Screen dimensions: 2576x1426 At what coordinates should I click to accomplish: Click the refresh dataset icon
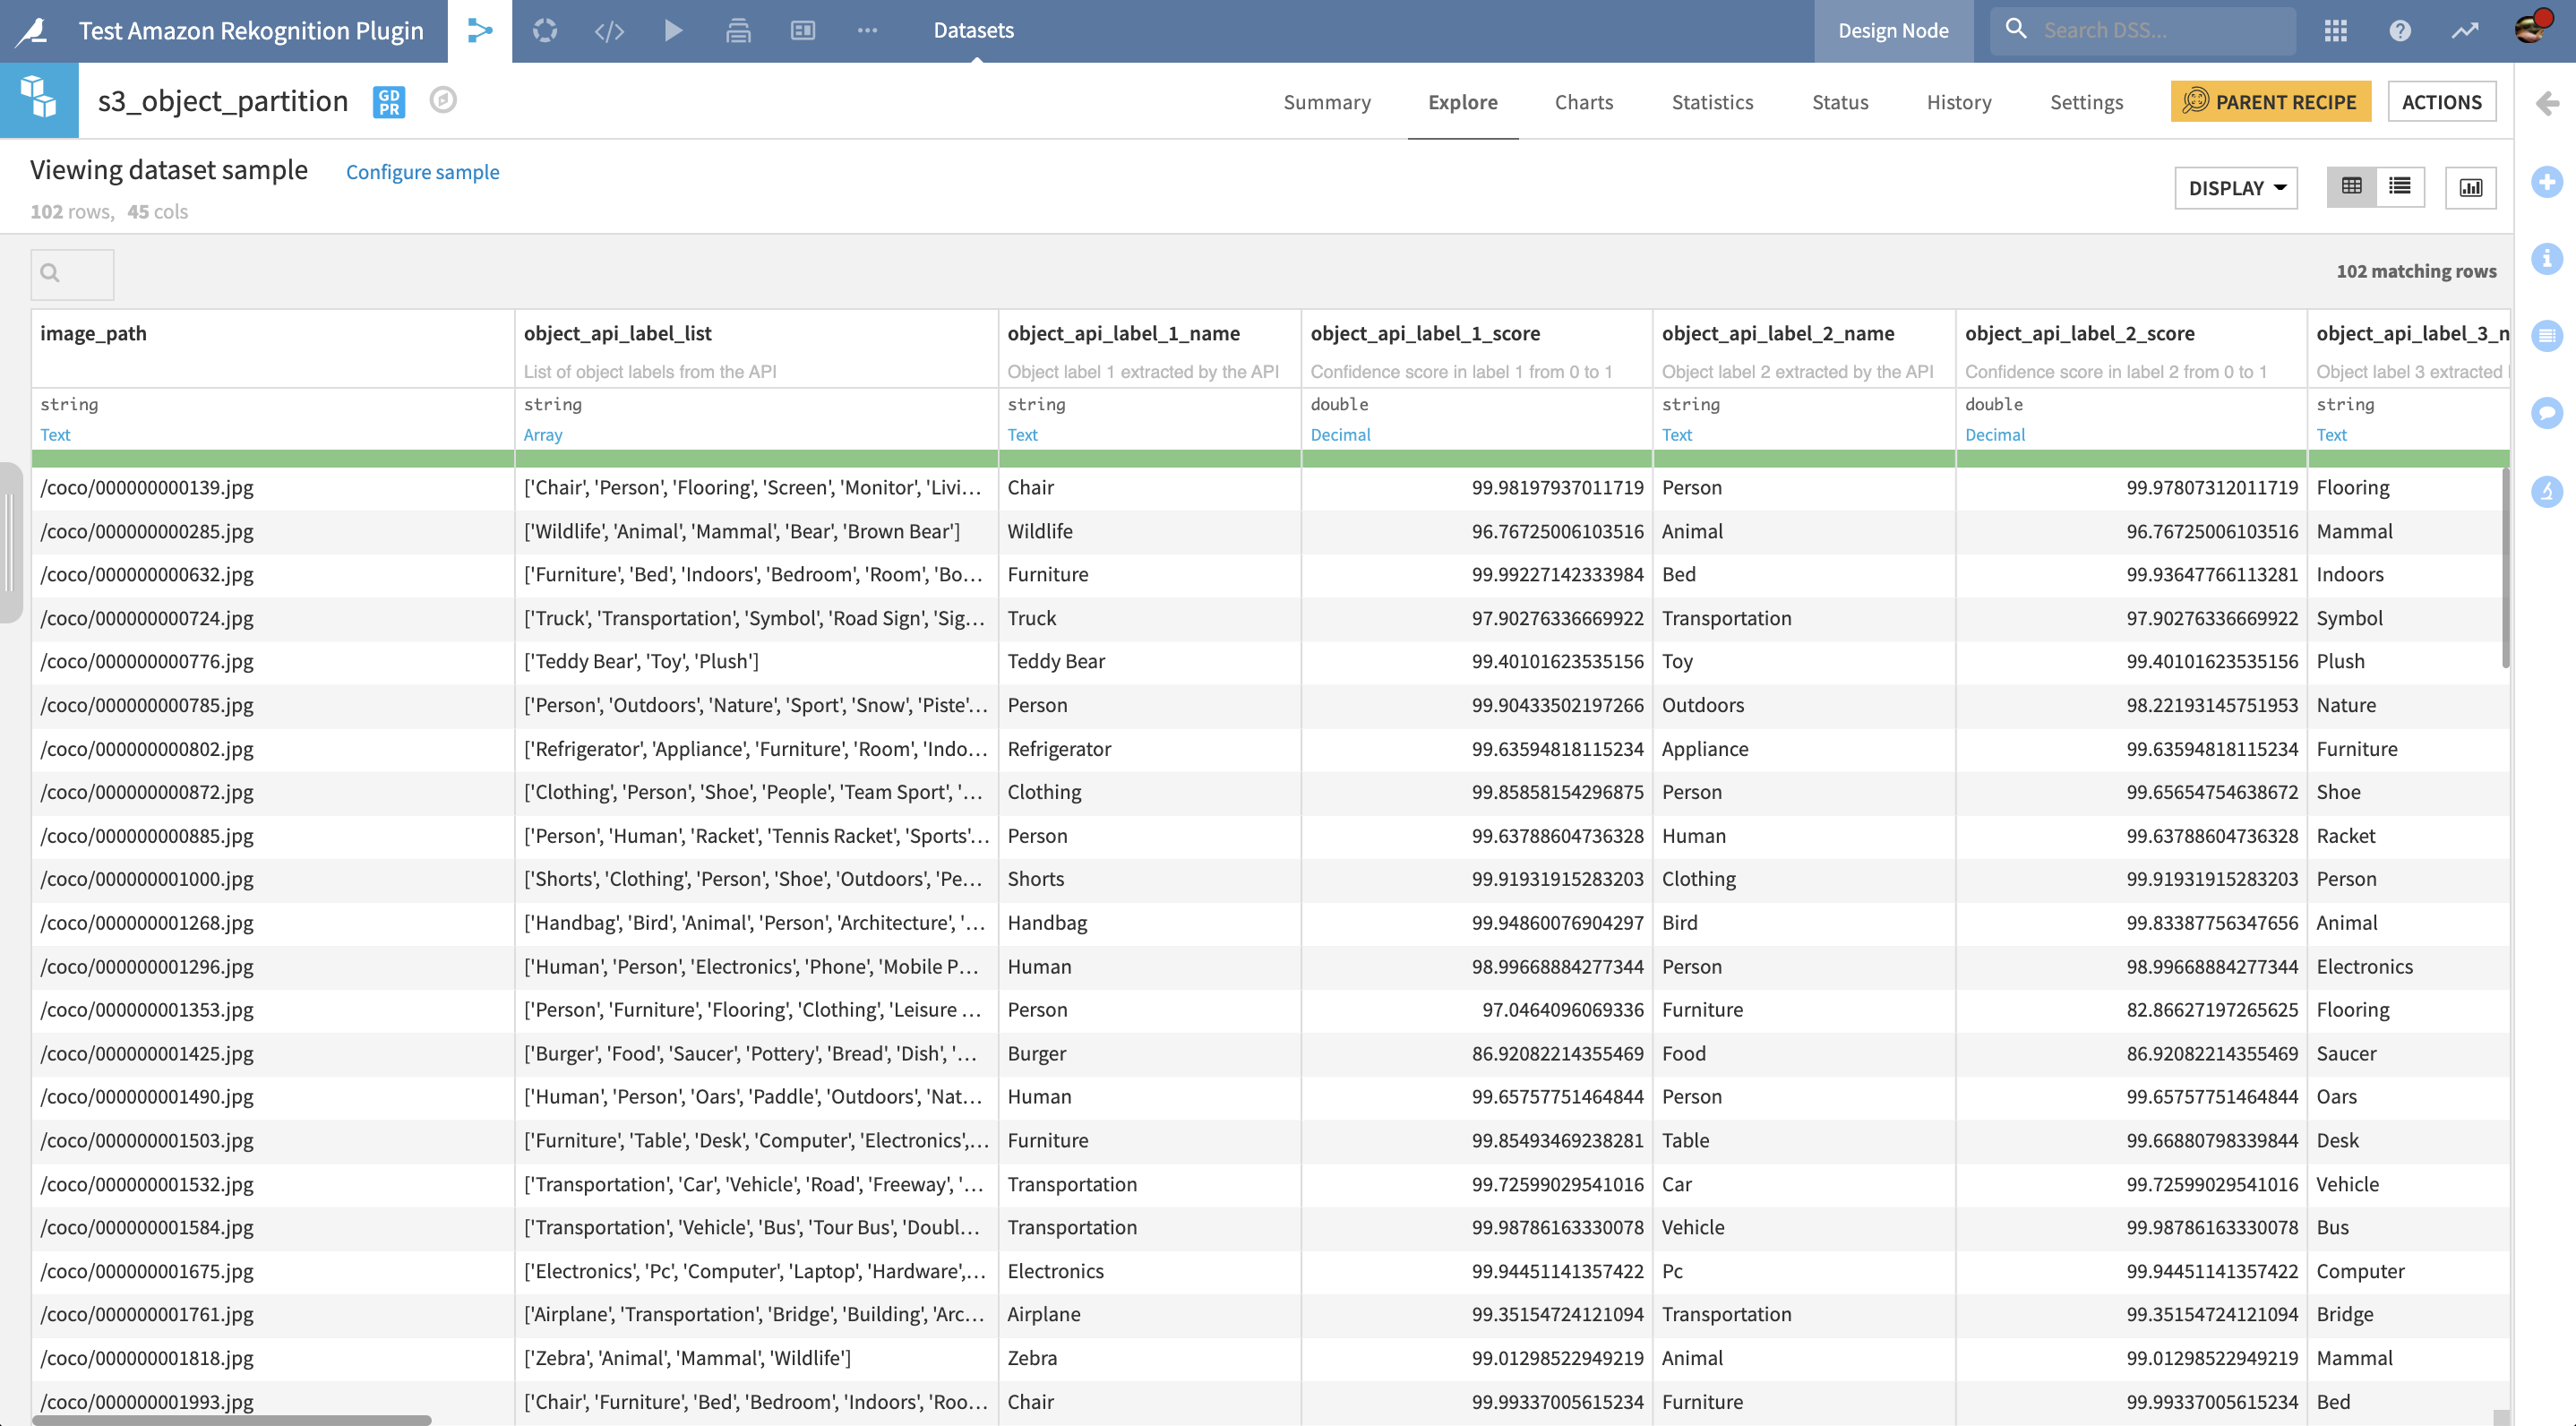click(x=548, y=30)
